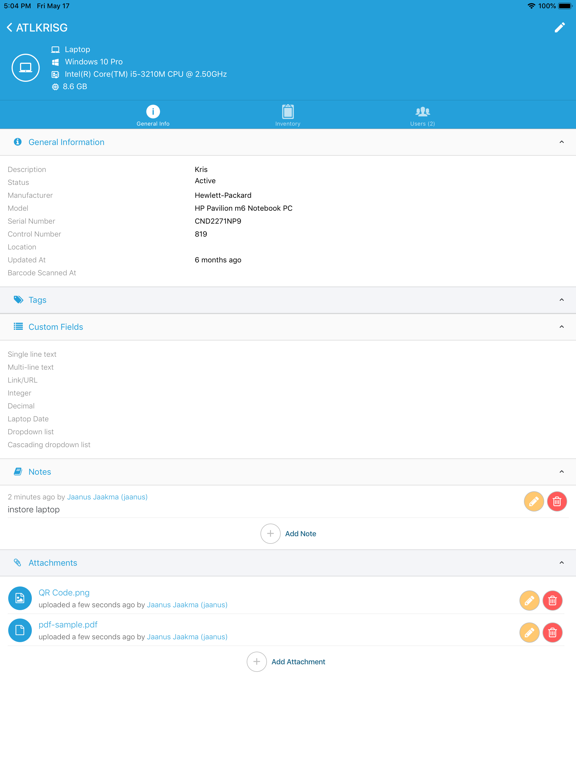Delete the QR Code.png attachment
This screenshot has height=768, width=576.
point(552,601)
